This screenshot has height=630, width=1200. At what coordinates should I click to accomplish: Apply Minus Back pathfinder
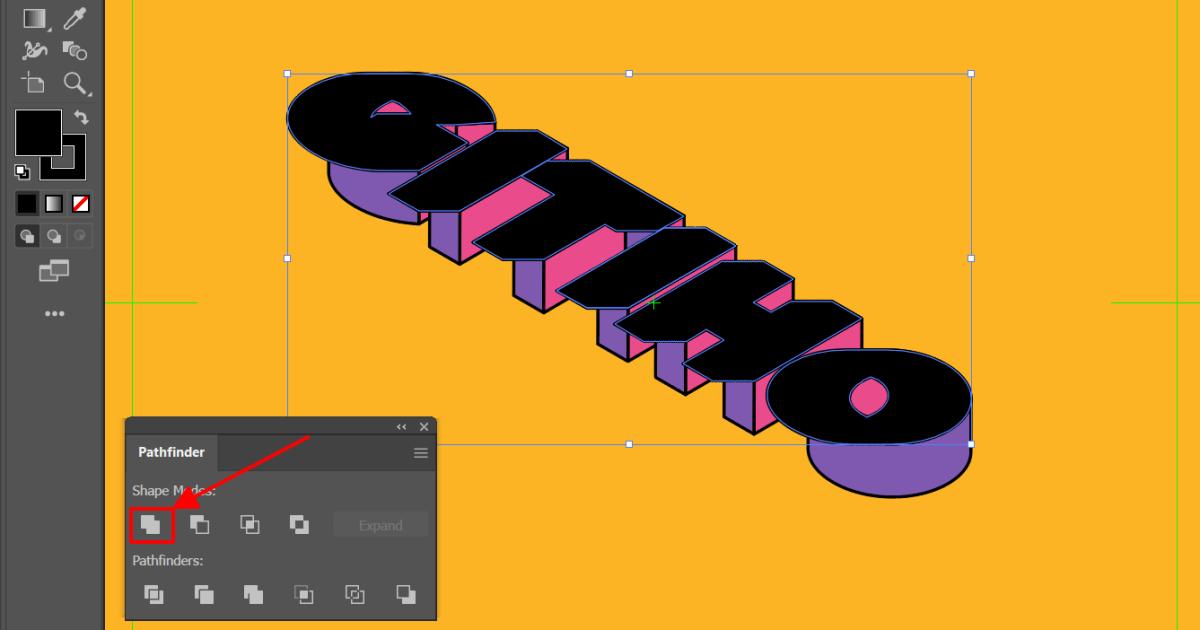(405, 594)
